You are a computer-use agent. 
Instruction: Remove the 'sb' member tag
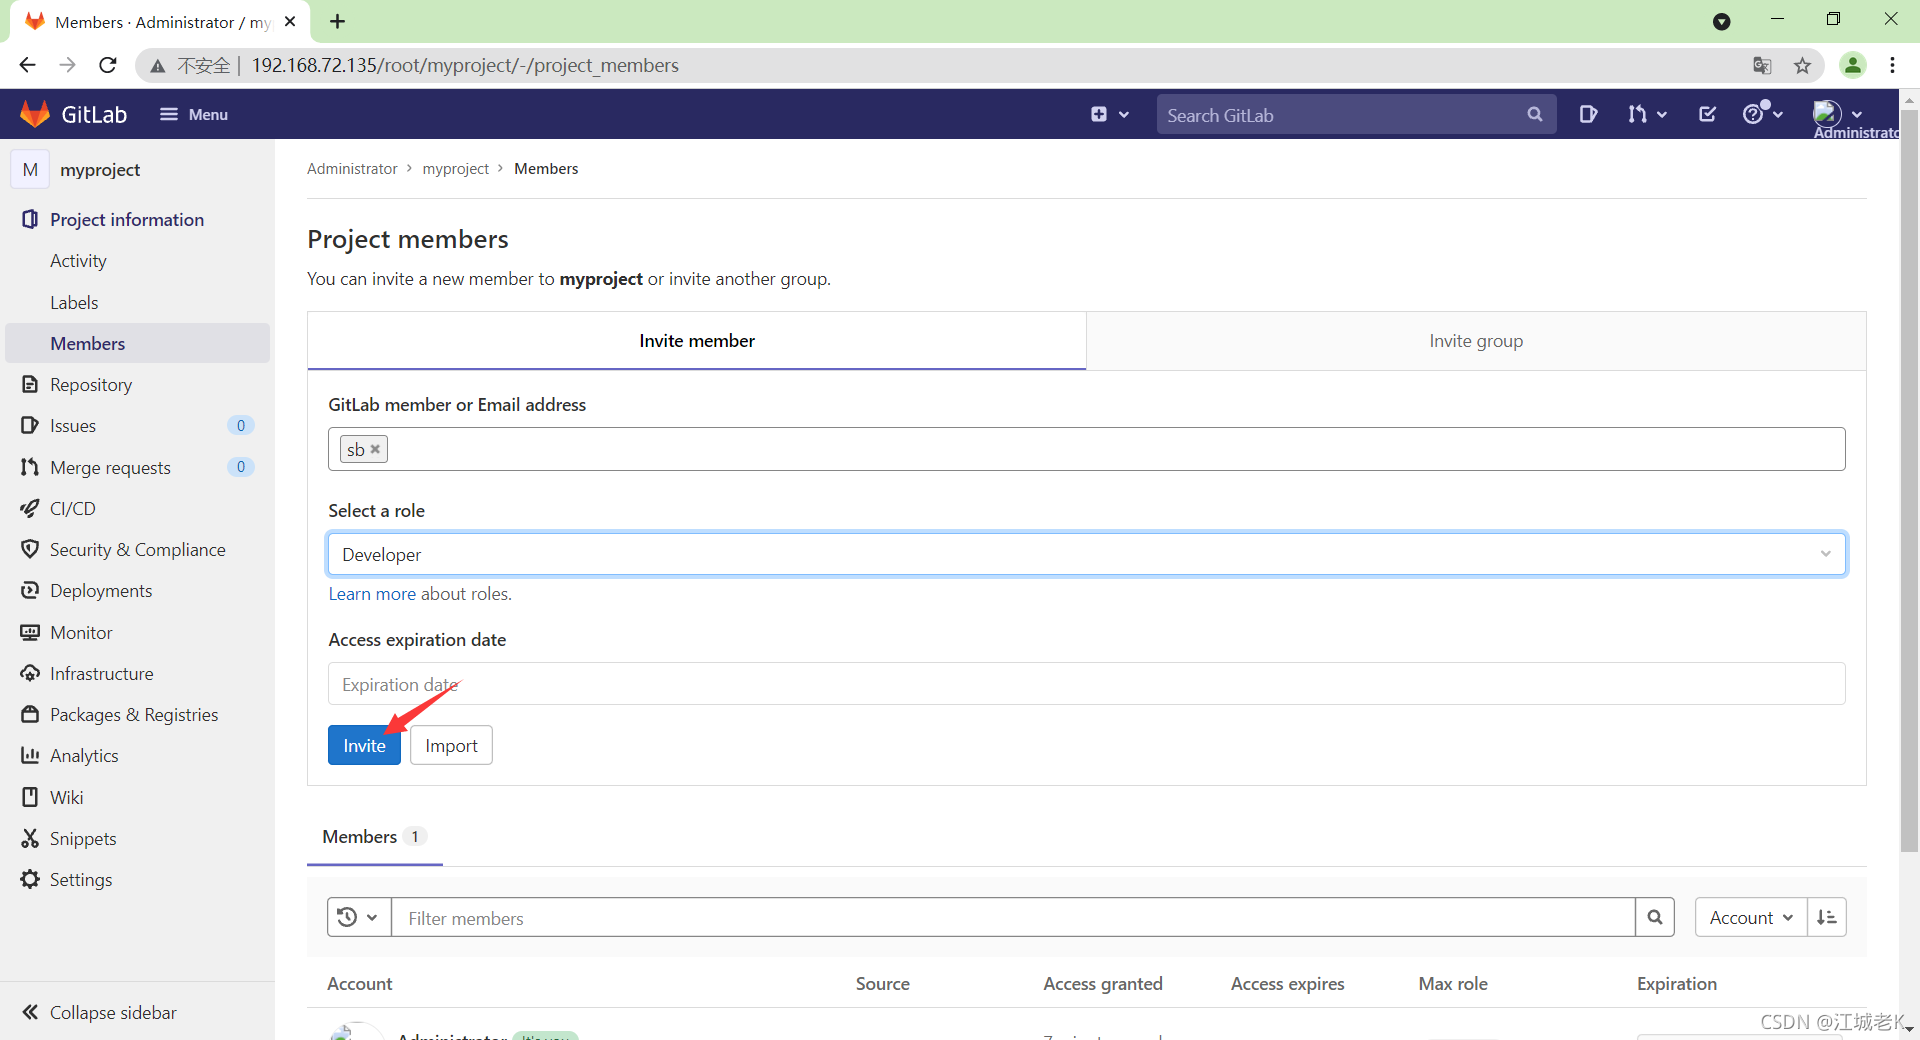pyautogui.click(x=376, y=449)
